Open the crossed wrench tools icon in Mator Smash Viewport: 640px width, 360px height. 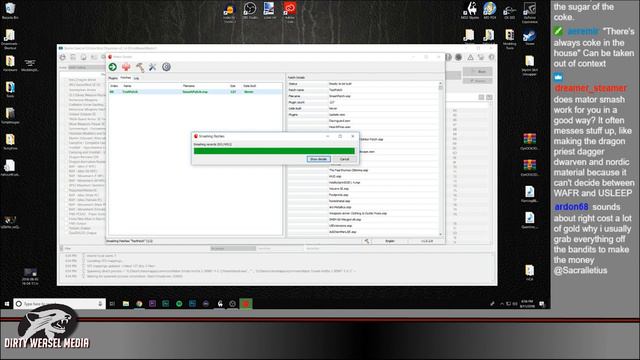[x=153, y=67]
